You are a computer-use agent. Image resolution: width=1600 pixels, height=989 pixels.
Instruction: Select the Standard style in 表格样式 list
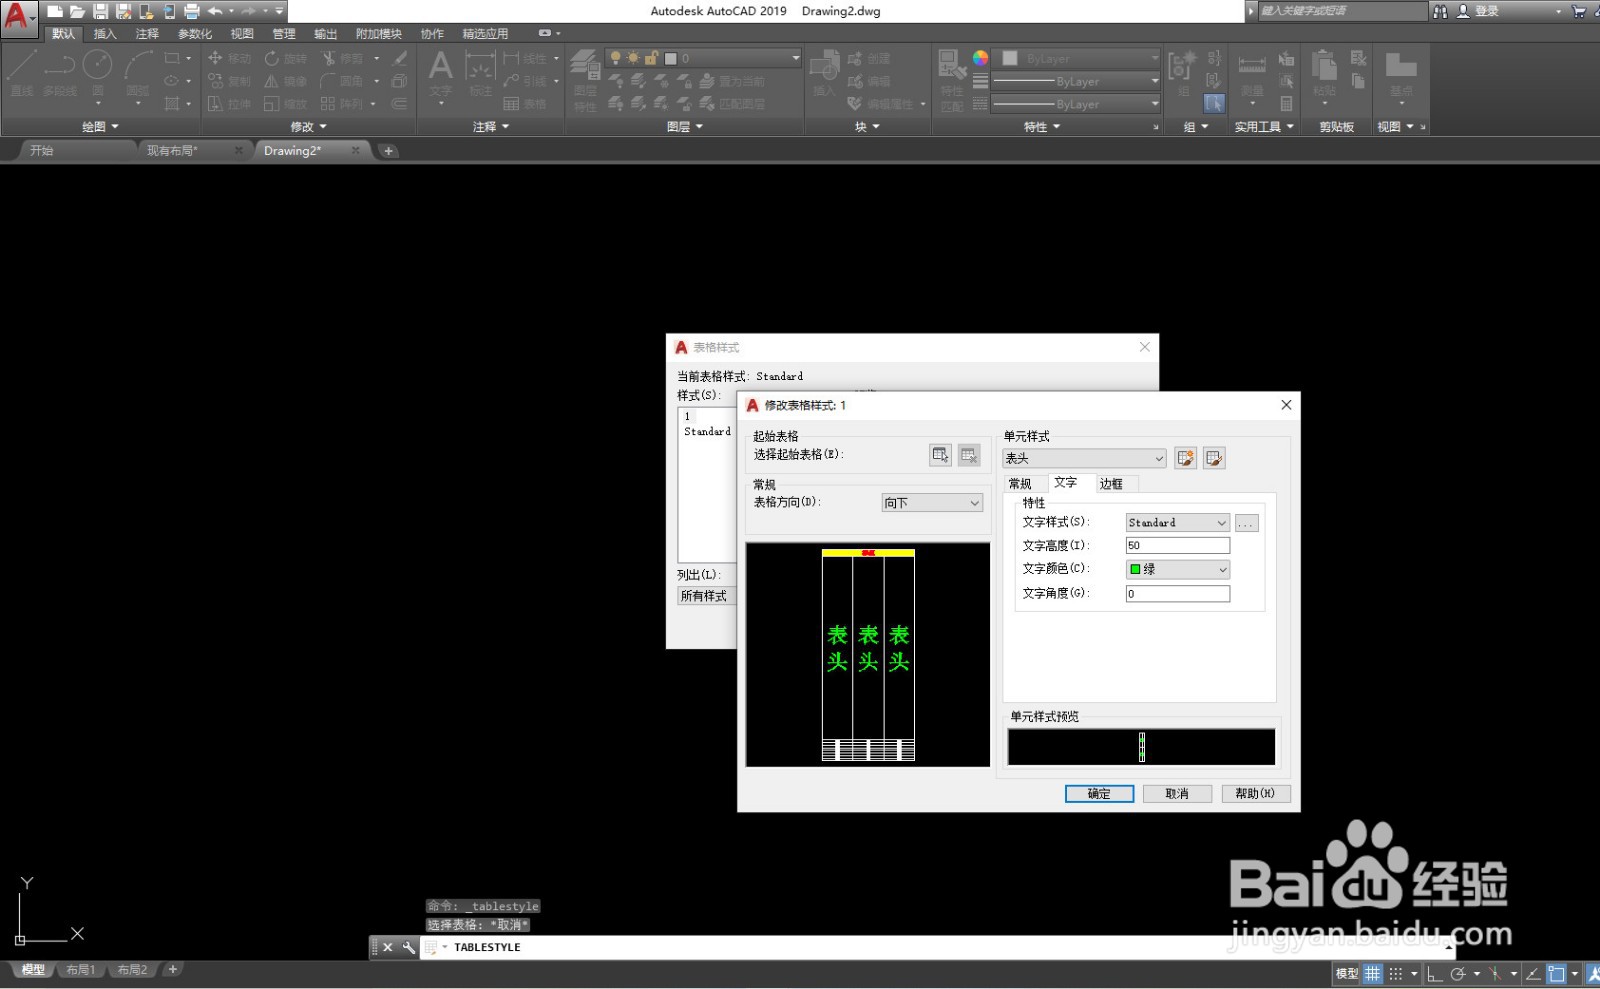[x=707, y=432]
